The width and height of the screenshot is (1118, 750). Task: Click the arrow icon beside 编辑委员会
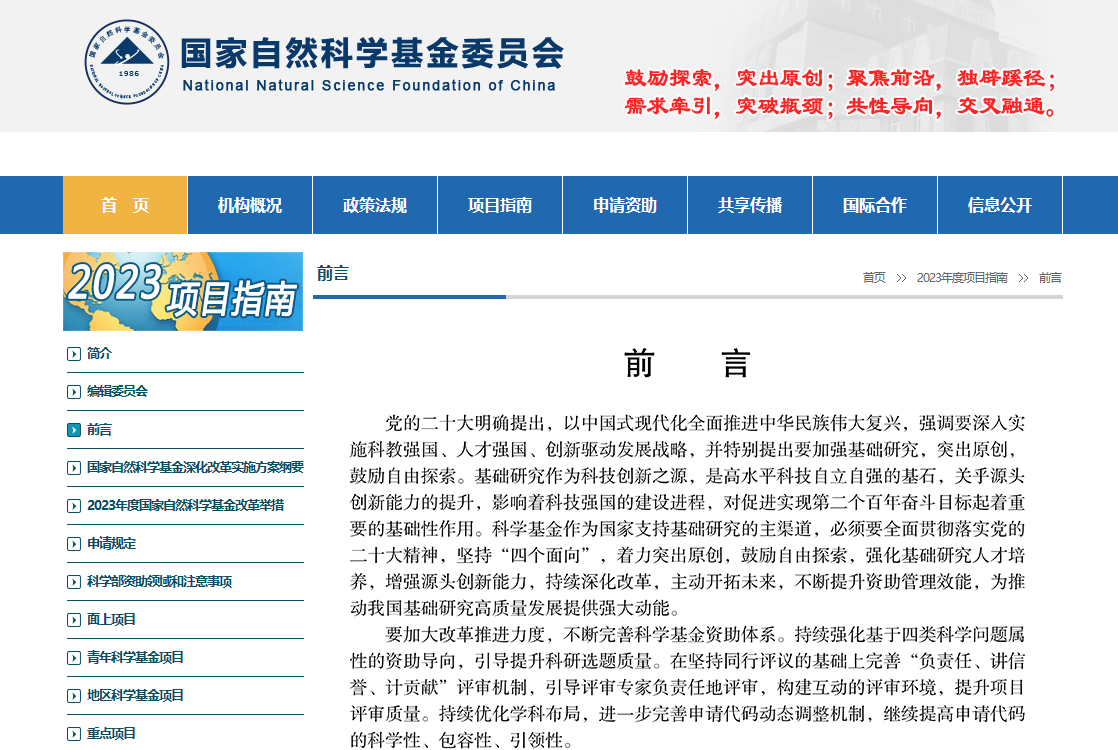pos(74,392)
